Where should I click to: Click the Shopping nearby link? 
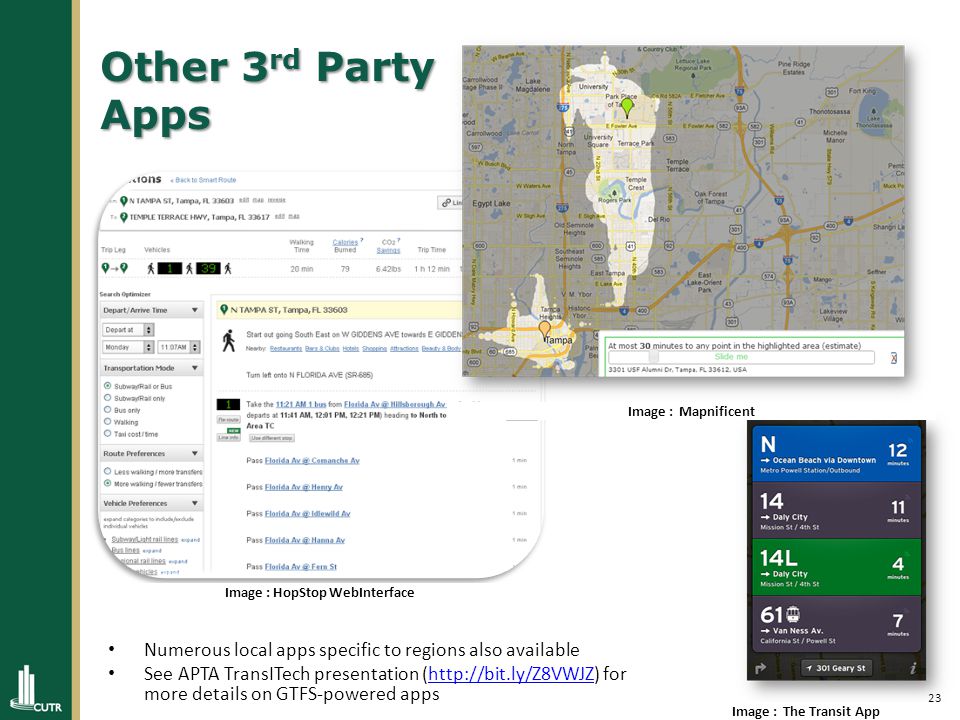pos(374,348)
